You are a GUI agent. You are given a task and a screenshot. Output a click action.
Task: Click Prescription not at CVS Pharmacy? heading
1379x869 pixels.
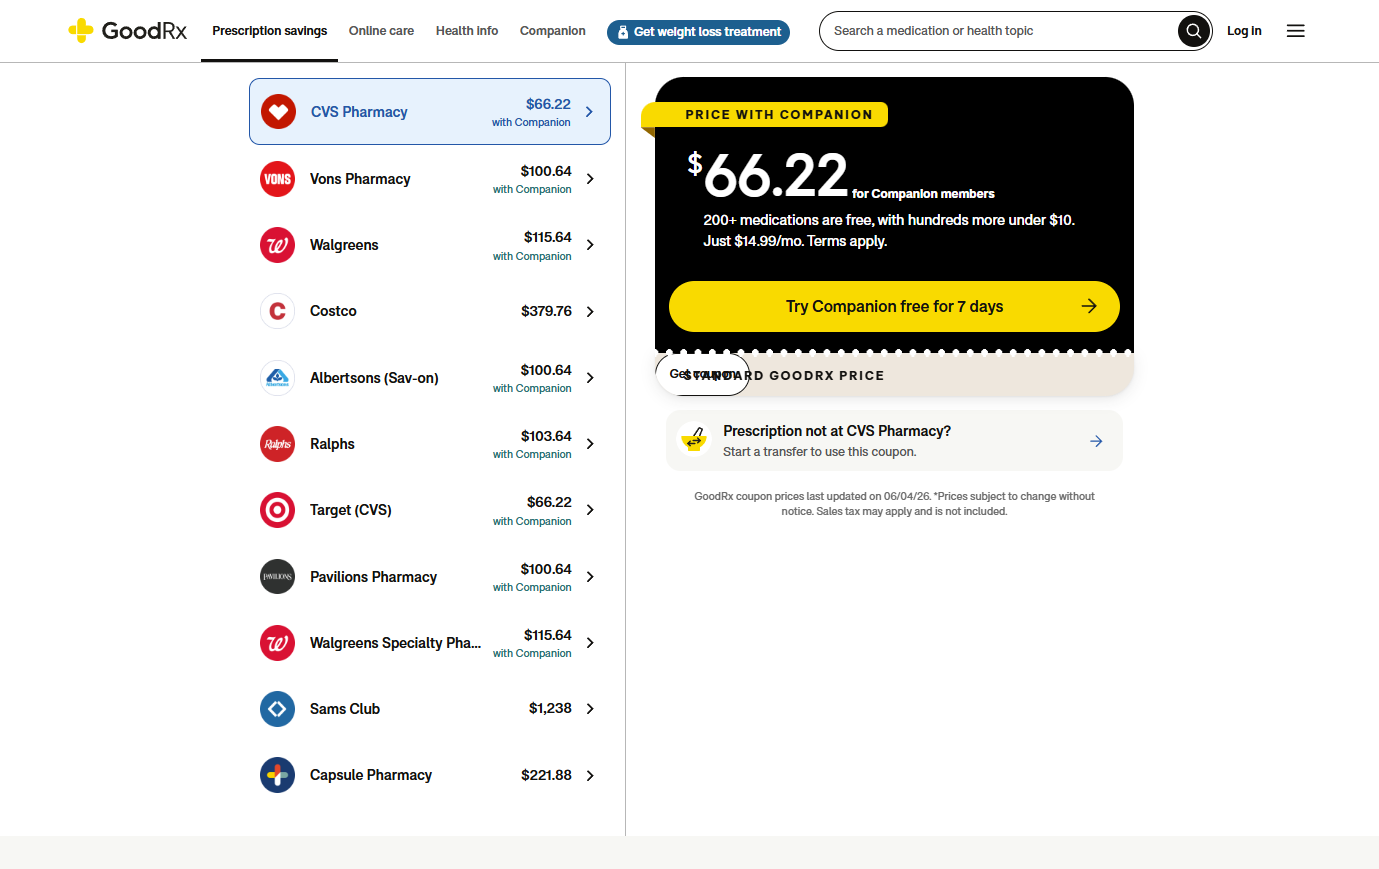click(837, 431)
